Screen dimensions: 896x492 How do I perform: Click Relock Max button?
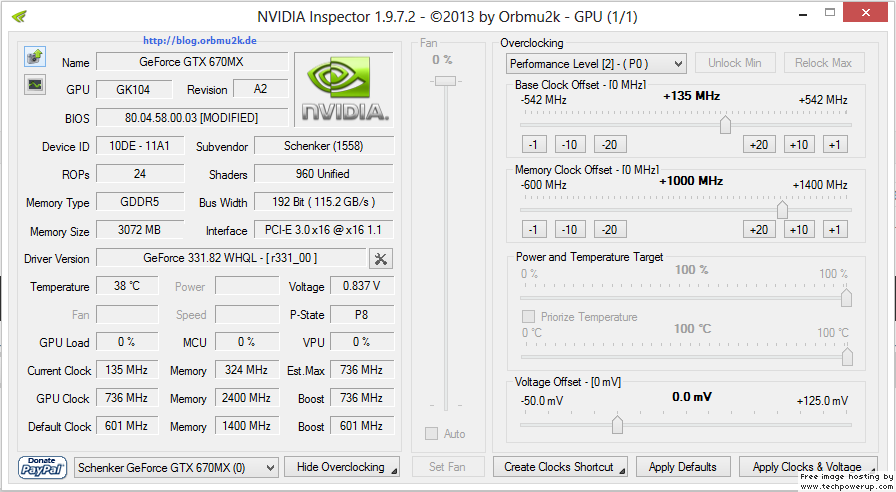(x=823, y=63)
